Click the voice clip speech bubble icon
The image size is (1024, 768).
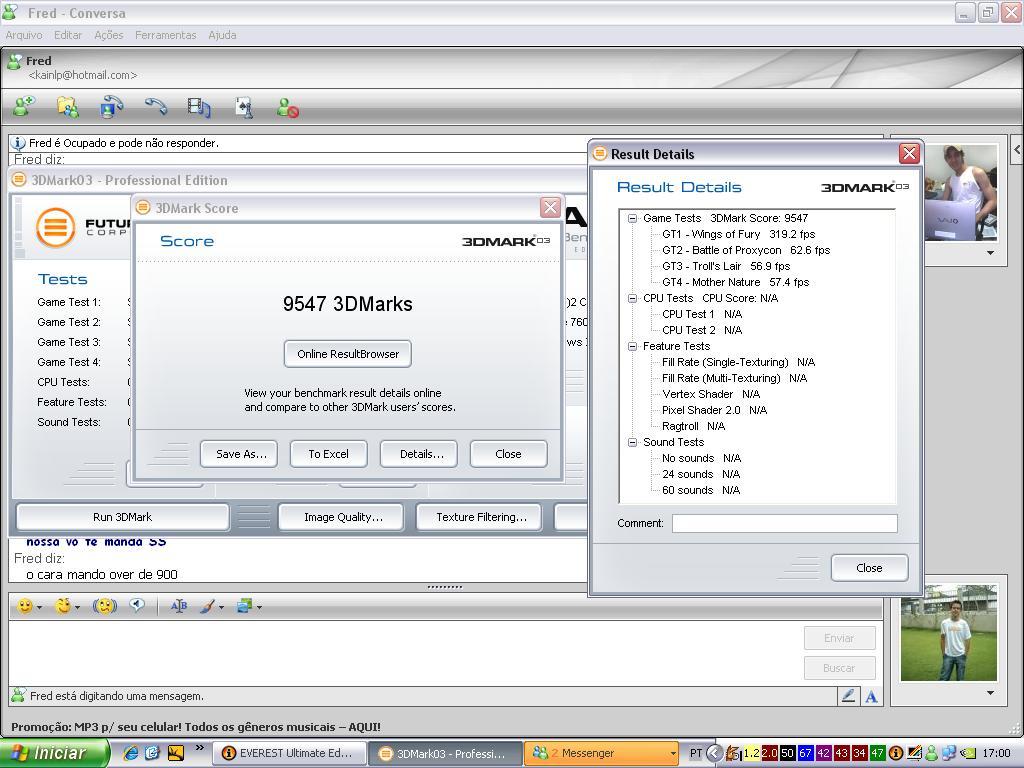click(136, 605)
